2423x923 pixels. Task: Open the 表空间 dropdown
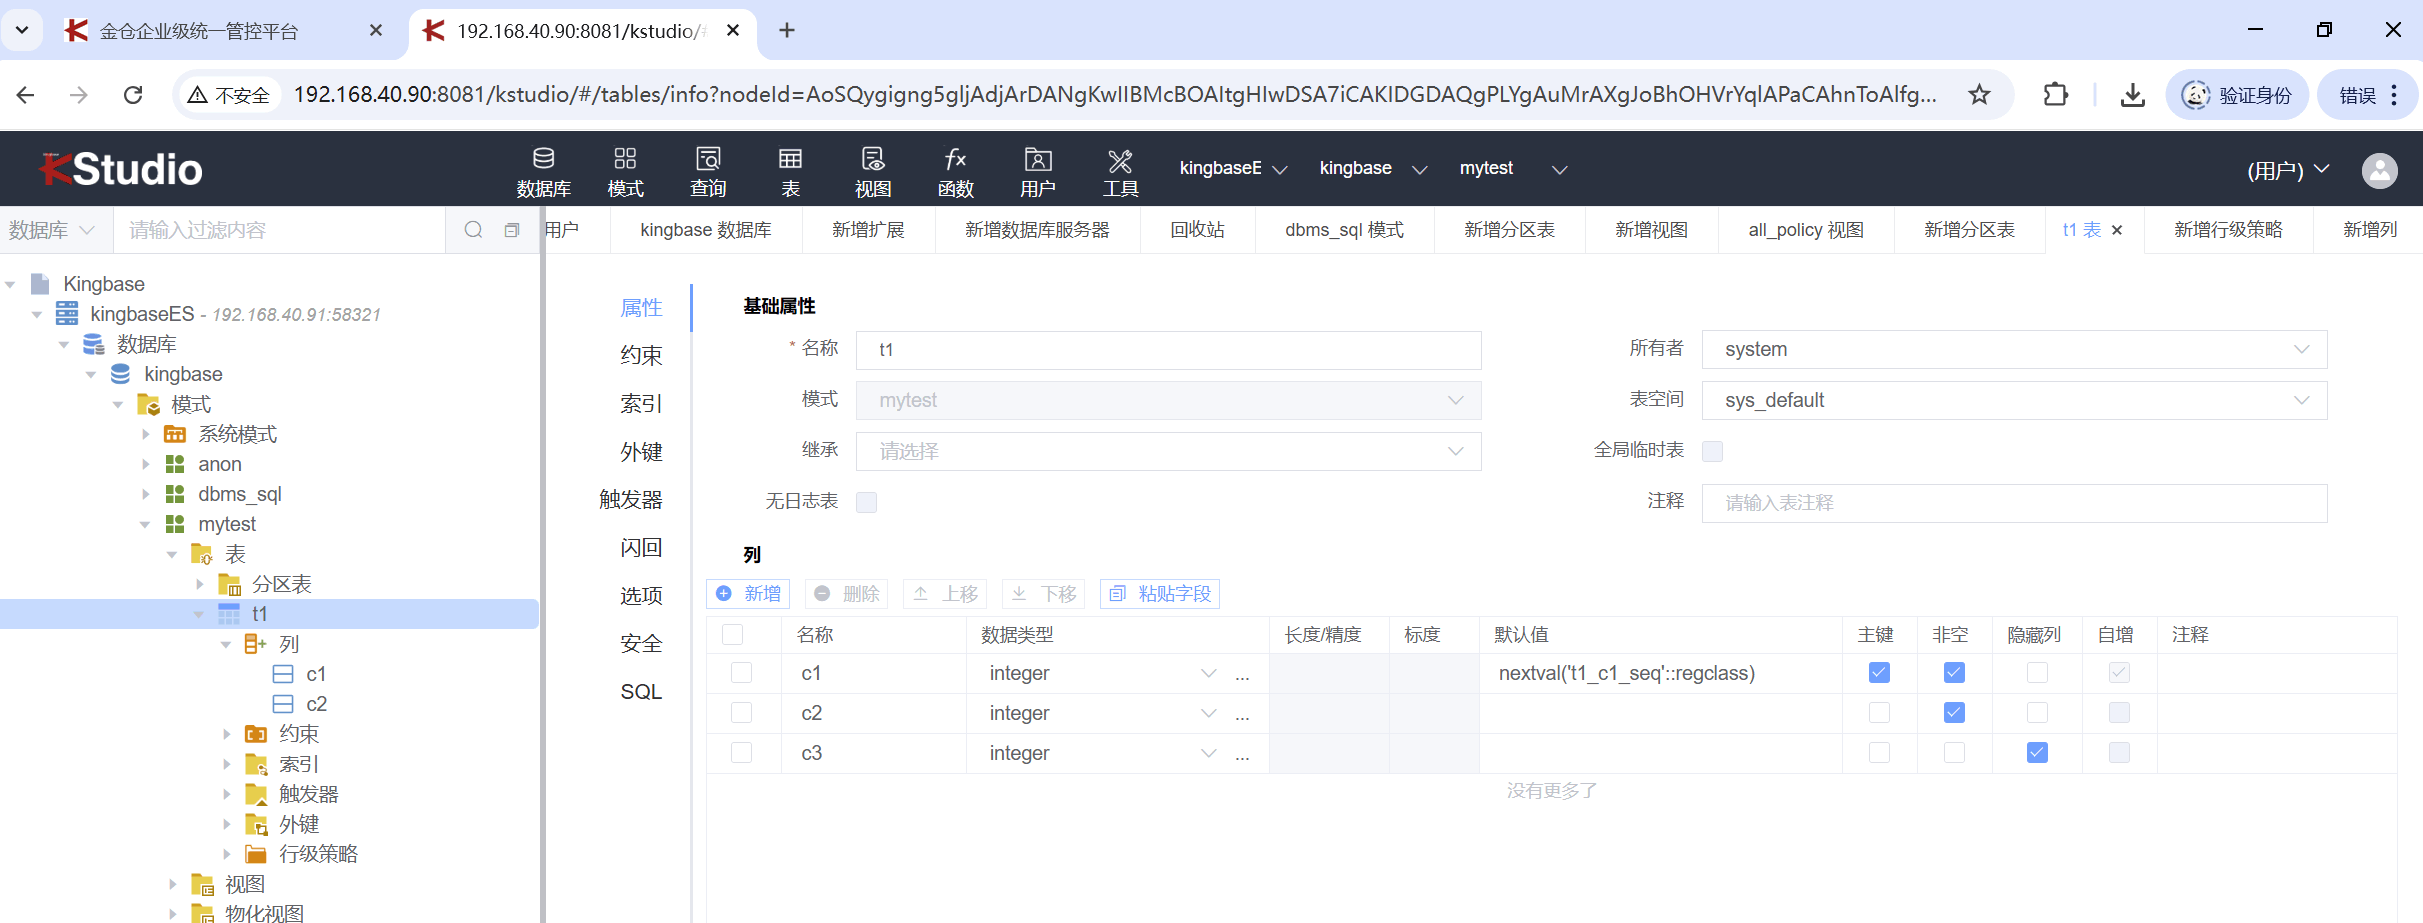(2014, 401)
